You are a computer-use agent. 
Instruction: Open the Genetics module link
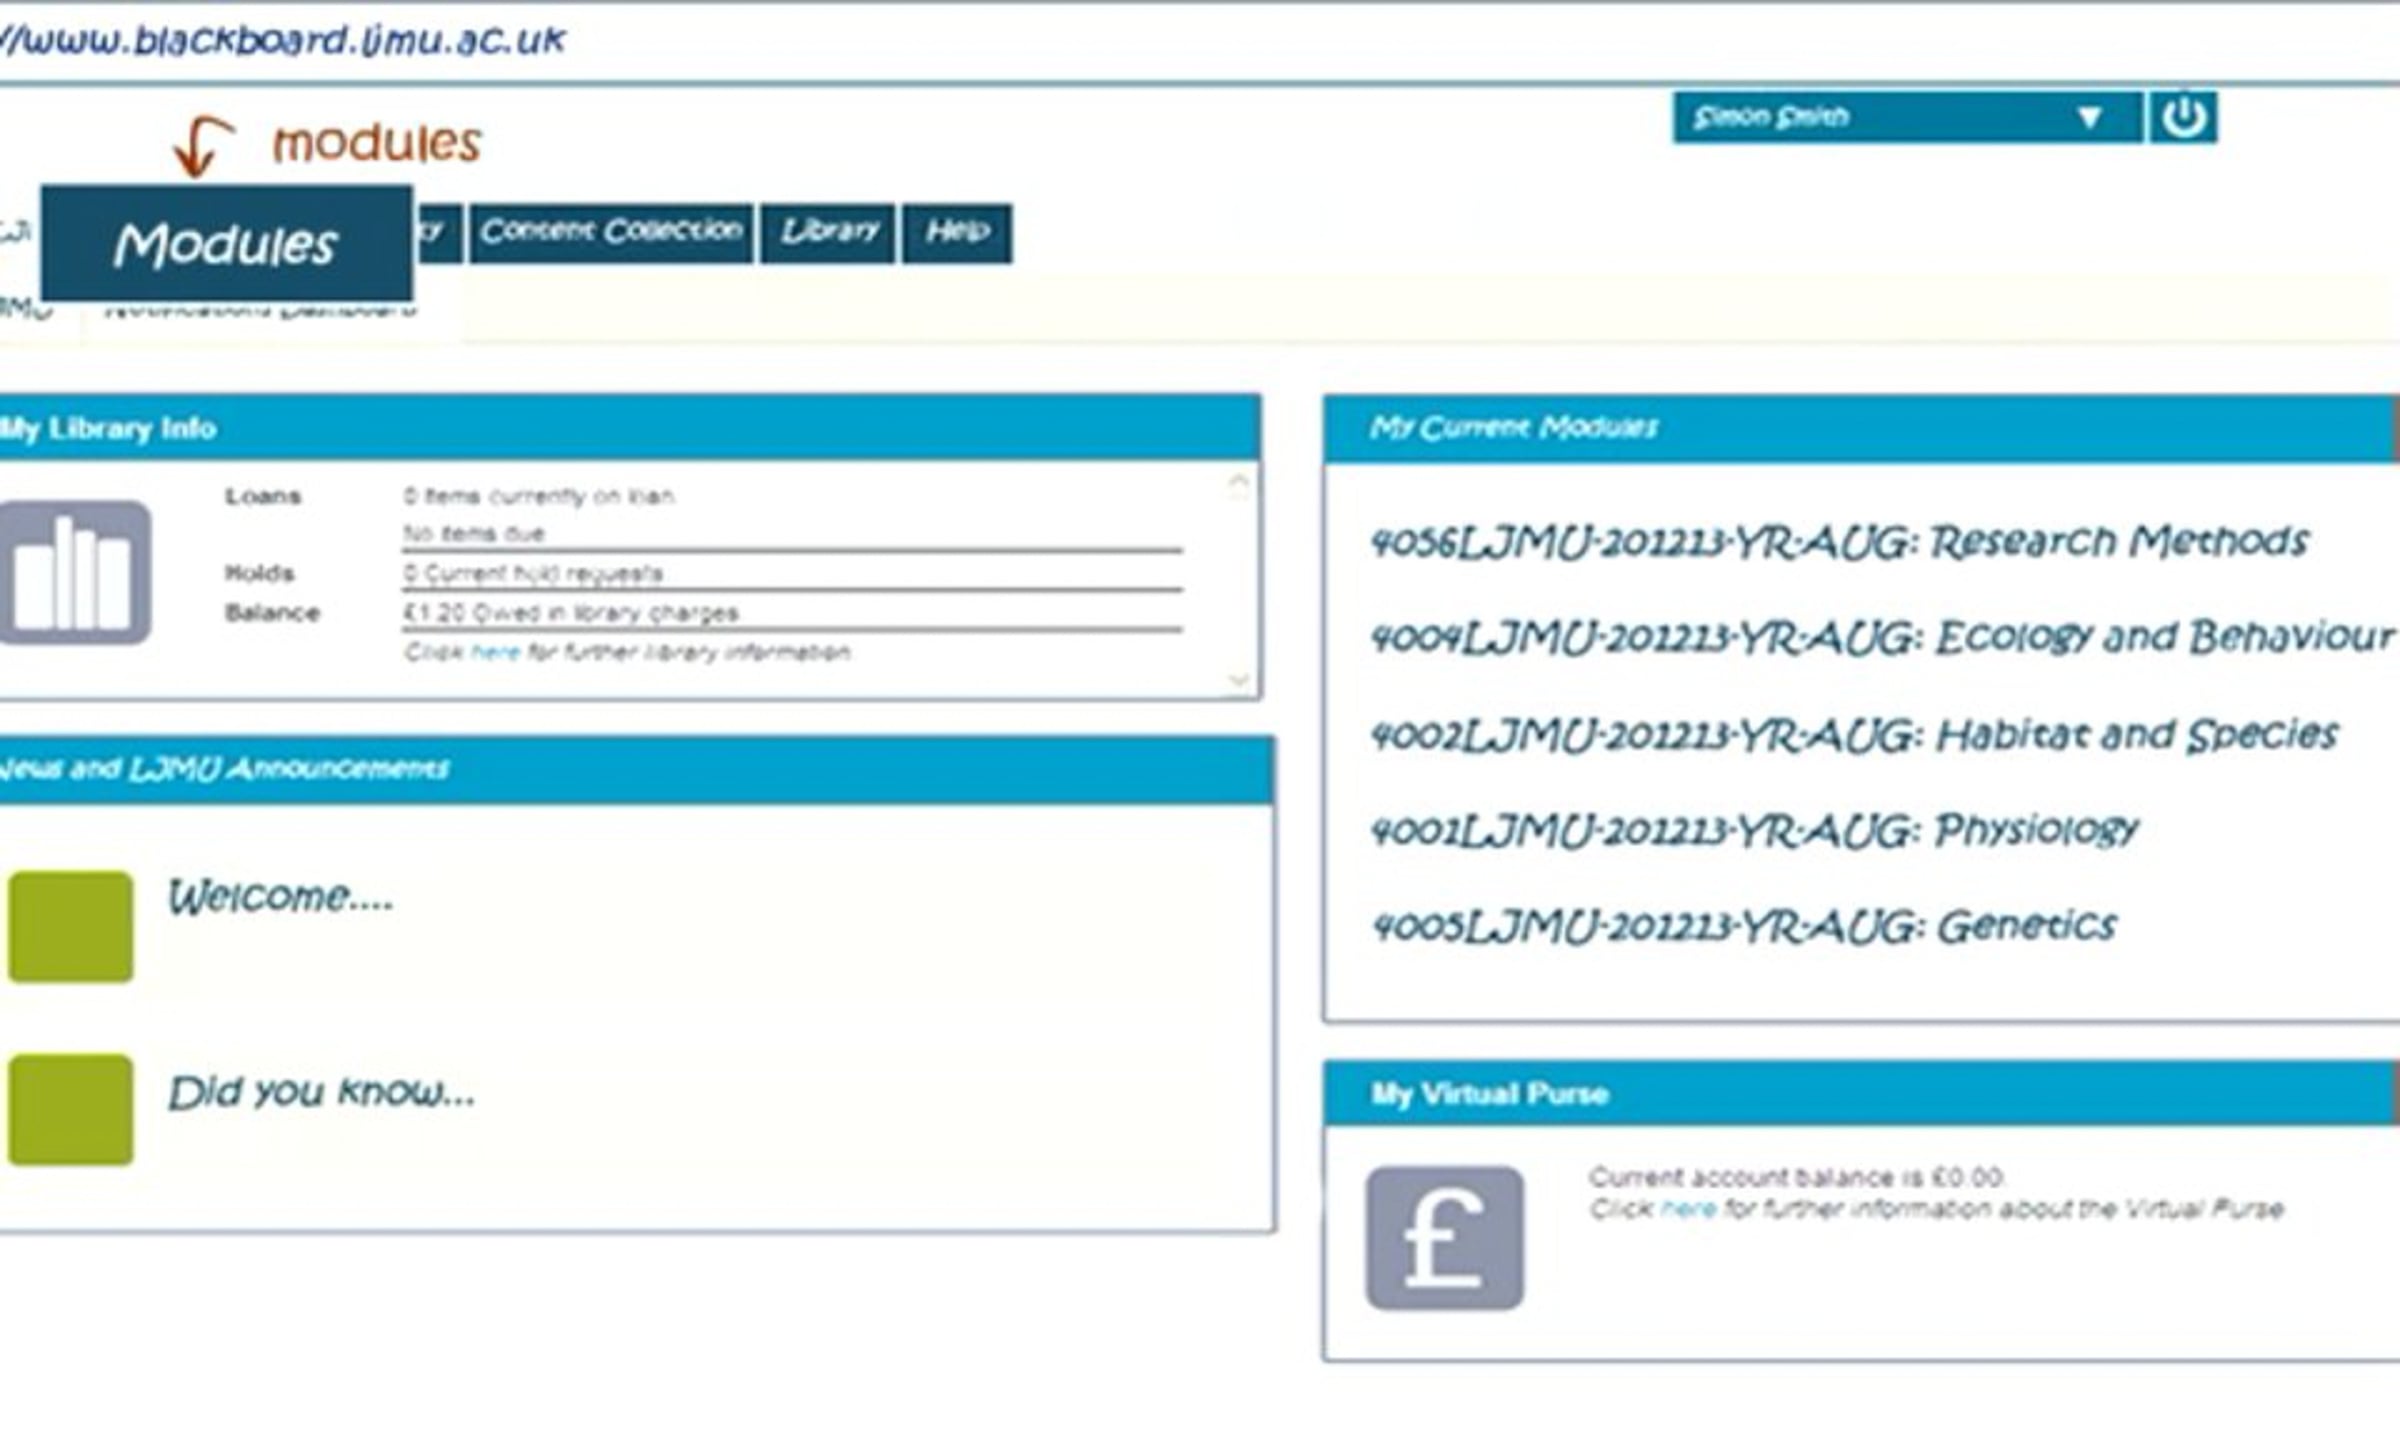[x=1743, y=927]
